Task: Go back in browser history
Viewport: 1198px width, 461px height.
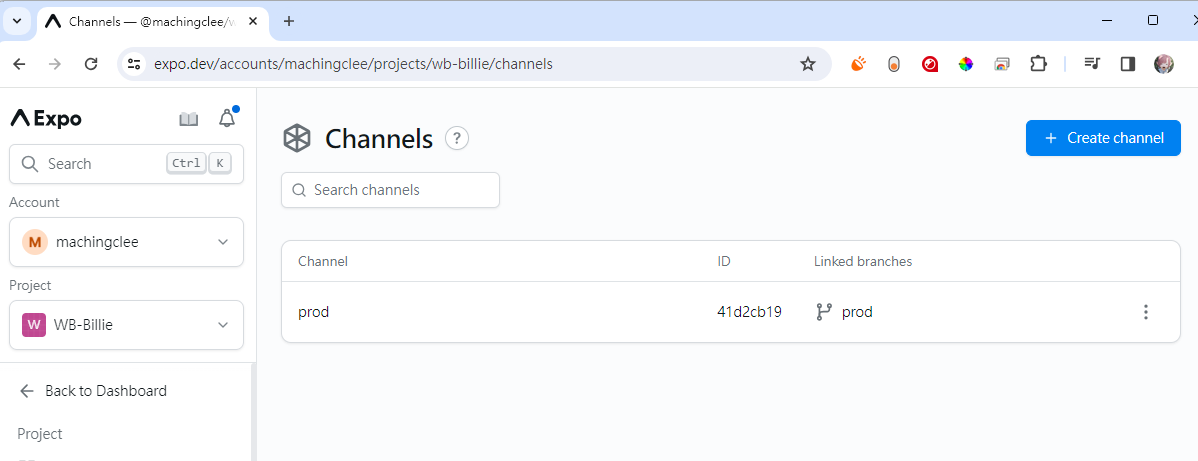Action: 20,64
